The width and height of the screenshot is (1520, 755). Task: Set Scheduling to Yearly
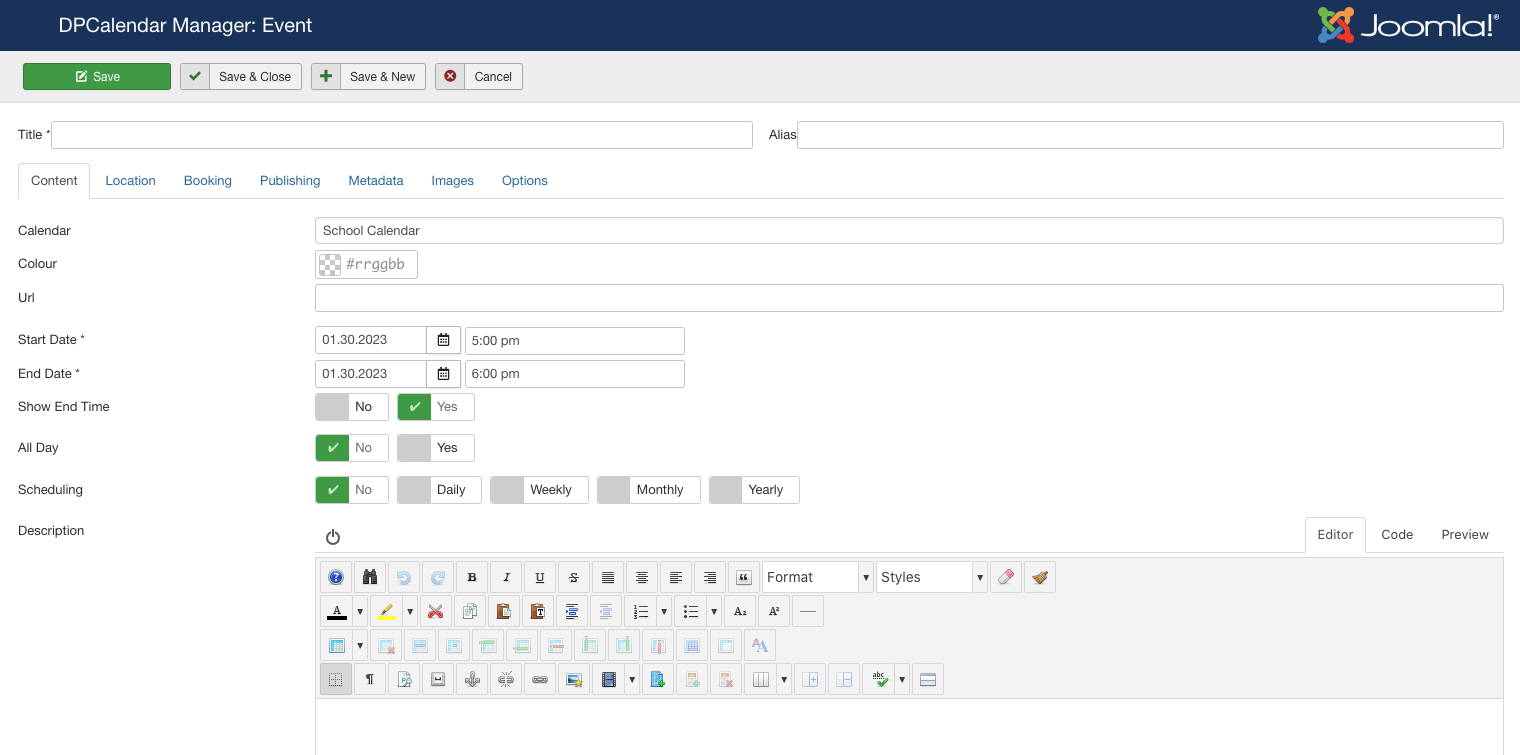754,490
